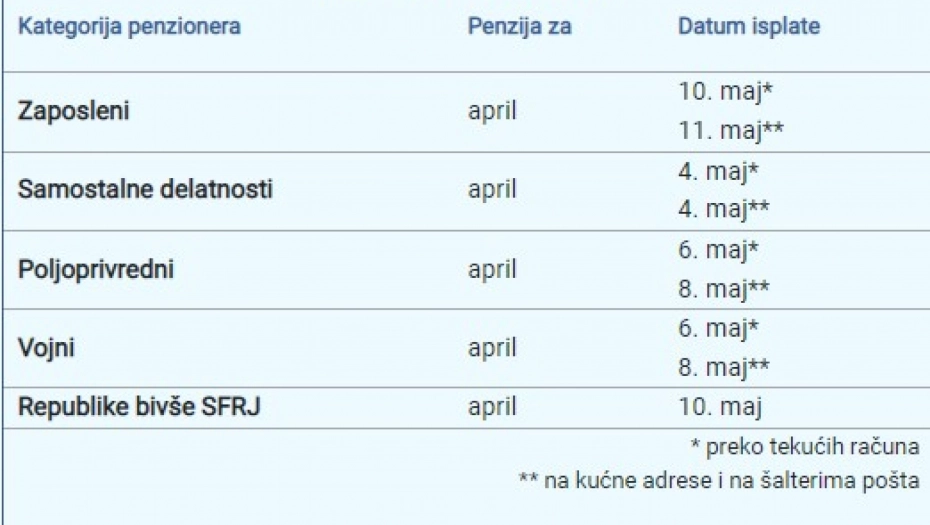Click the 4. maj* date entry
Viewport: 930px width, 525px height.
[x=717, y=171]
